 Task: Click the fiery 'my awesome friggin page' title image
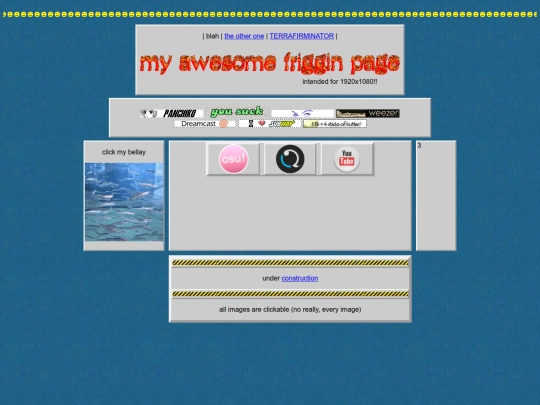[x=270, y=63]
